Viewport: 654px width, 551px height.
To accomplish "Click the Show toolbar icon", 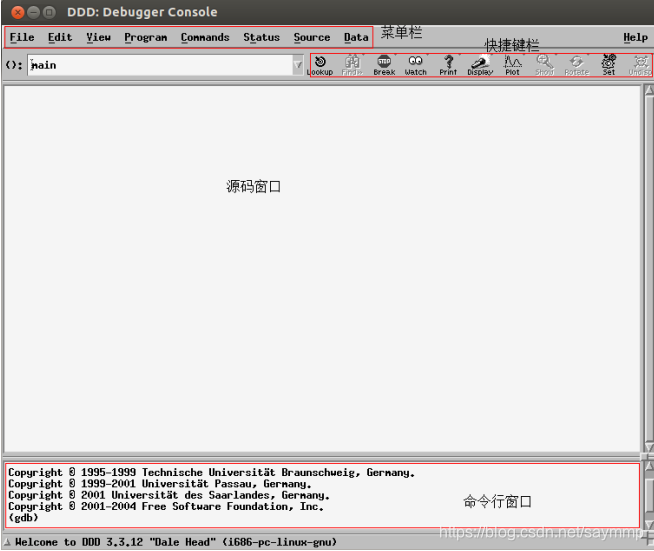I will [545, 65].
